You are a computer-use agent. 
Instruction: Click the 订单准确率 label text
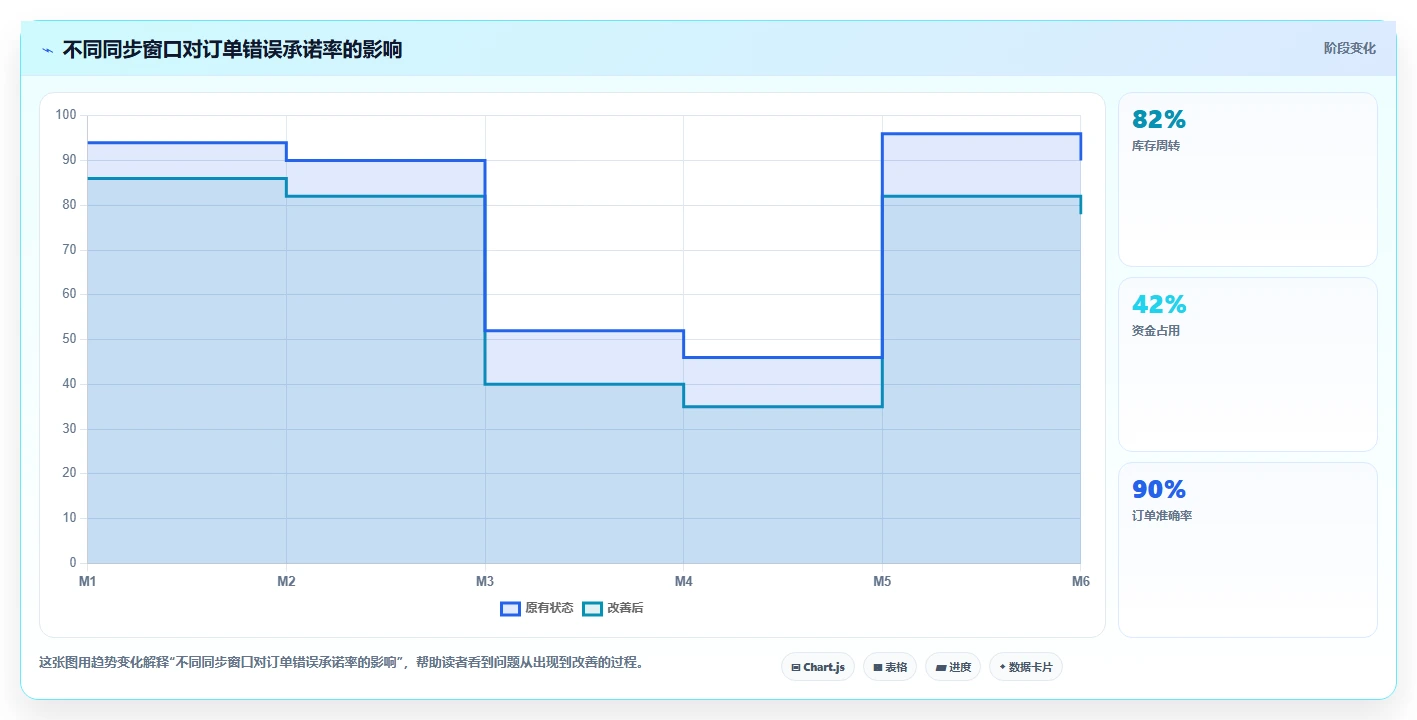(x=1162, y=516)
